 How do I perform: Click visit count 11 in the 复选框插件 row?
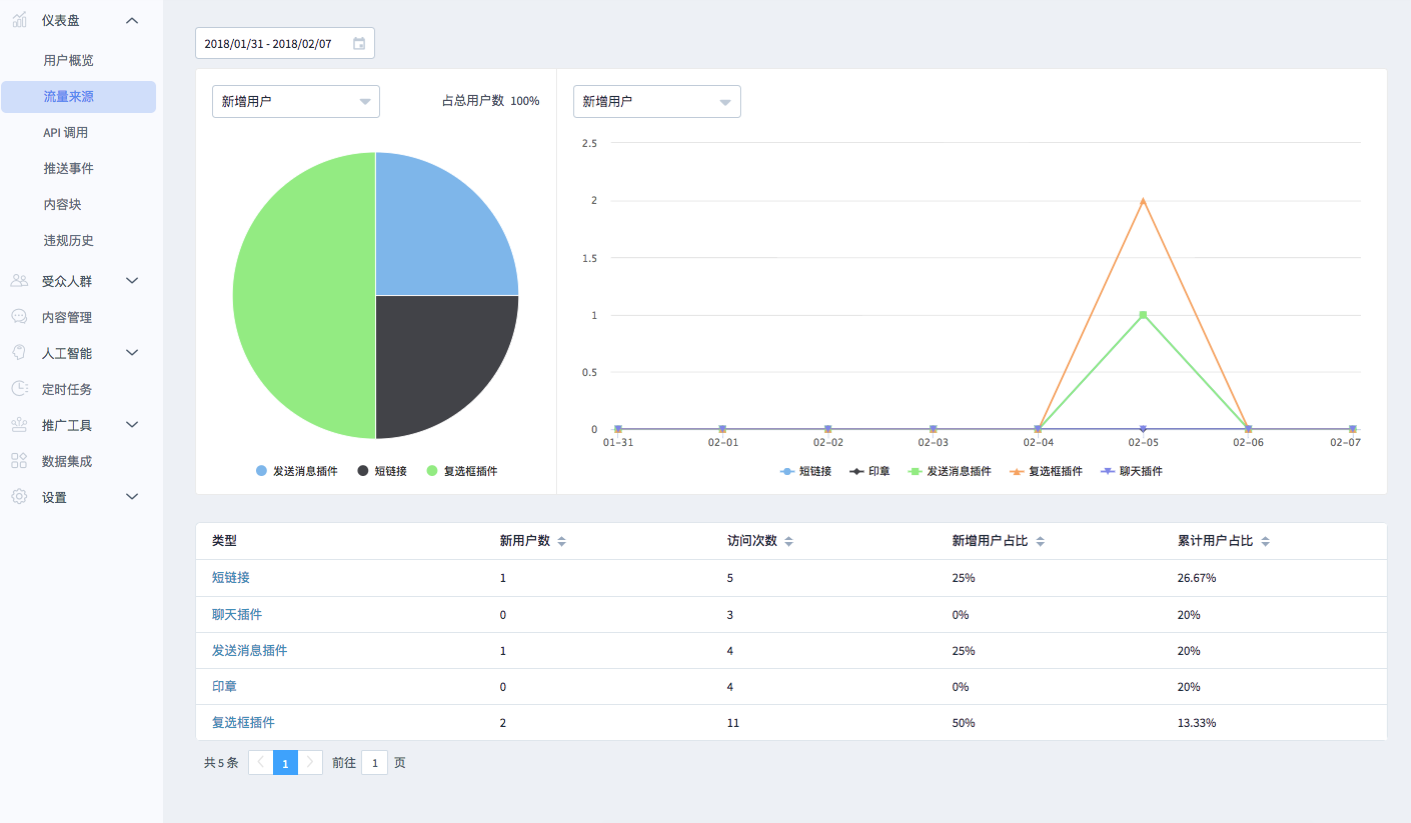[733, 722]
